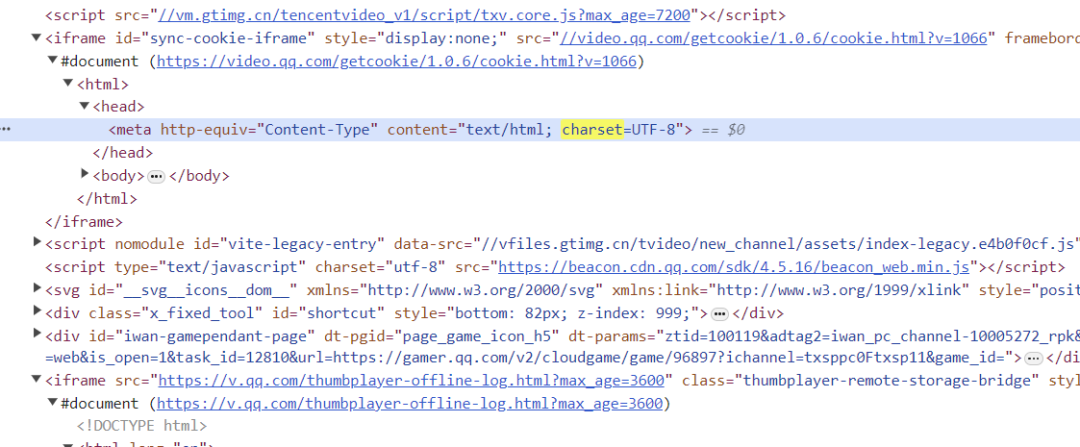Viewport: 1080px width, 447px height.
Task: Expand the collapsed body element
Action: pyautogui.click(x=84, y=174)
